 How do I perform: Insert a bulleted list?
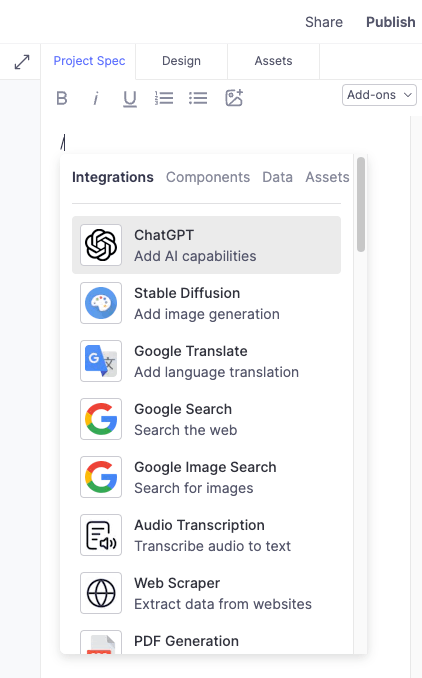click(198, 98)
